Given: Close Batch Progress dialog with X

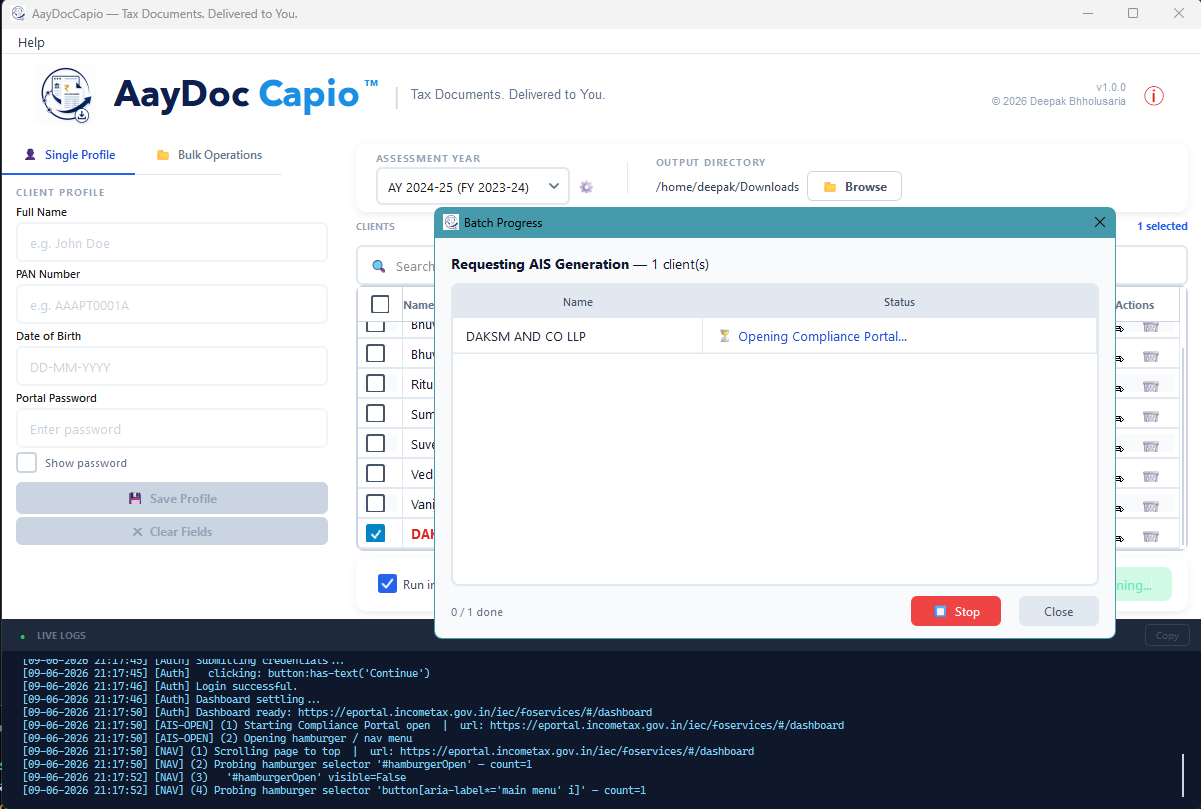Looking at the screenshot, I should coord(1100,222).
